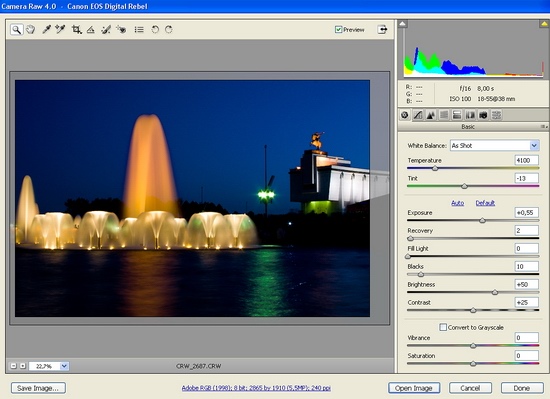The width and height of the screenshot is (550, 399).
Task: Open the Lens Corrections panel tab
Action: point(470,115)
